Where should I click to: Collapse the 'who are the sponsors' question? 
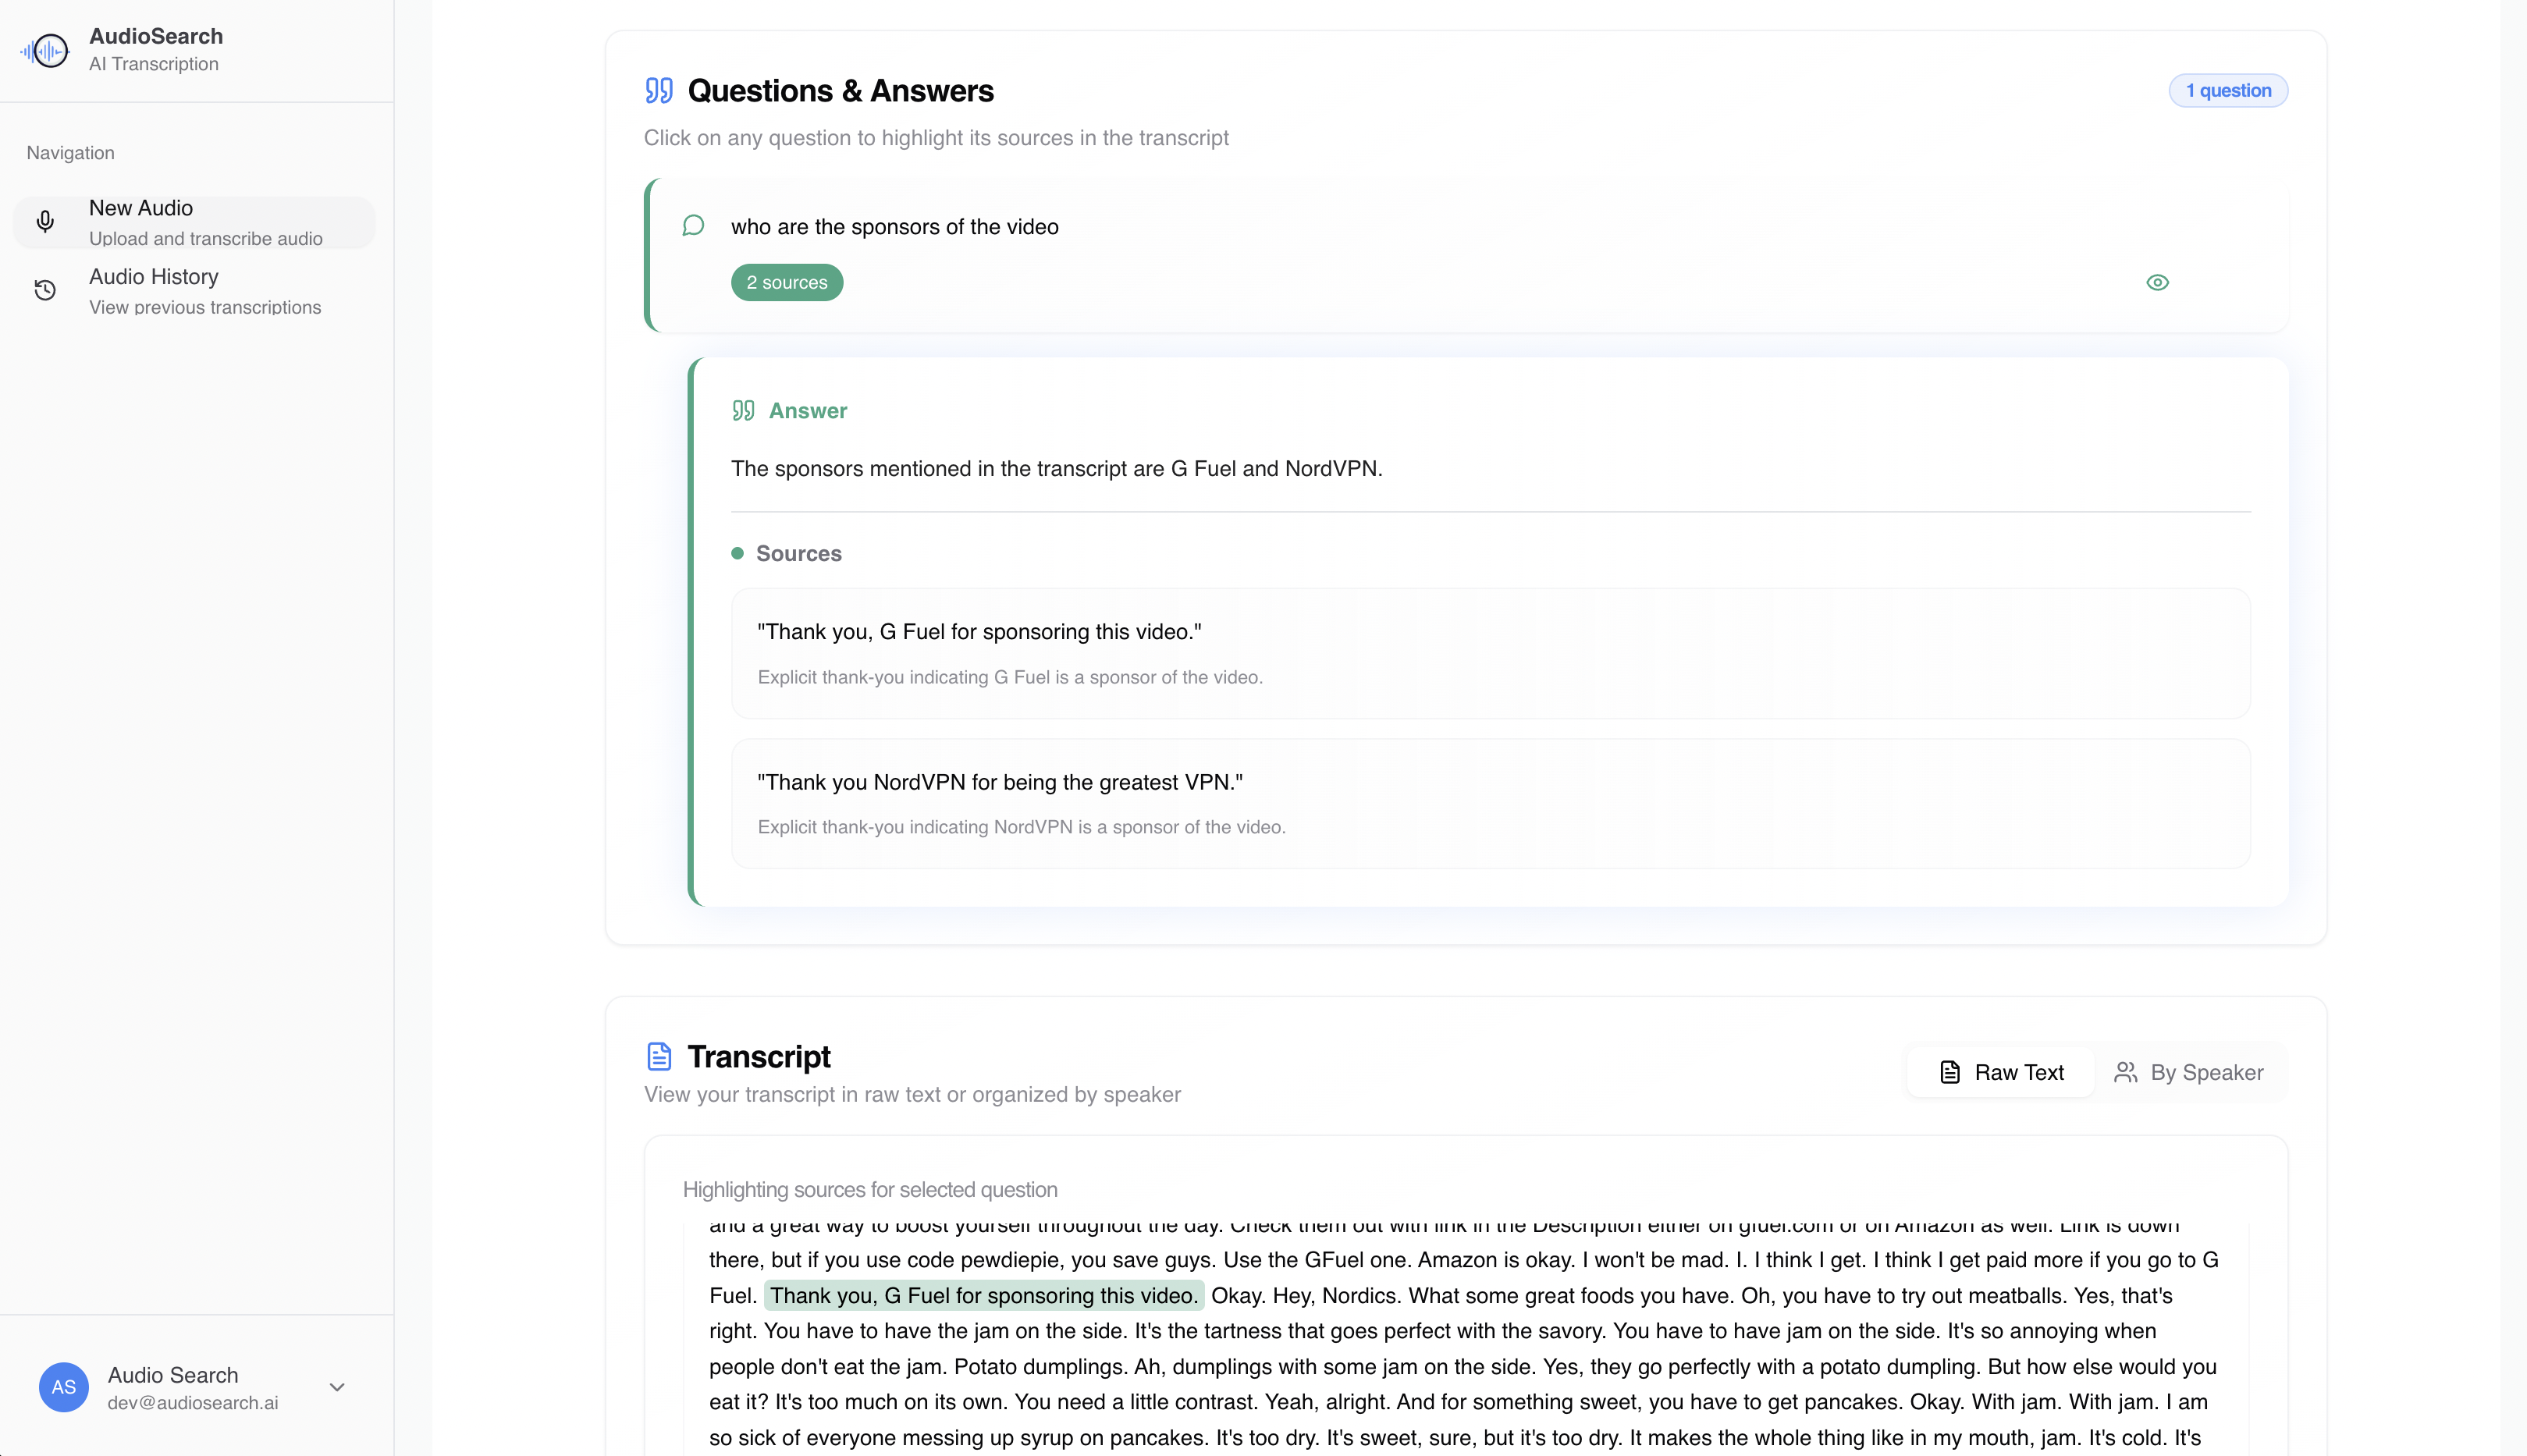(x=894, y=227)
